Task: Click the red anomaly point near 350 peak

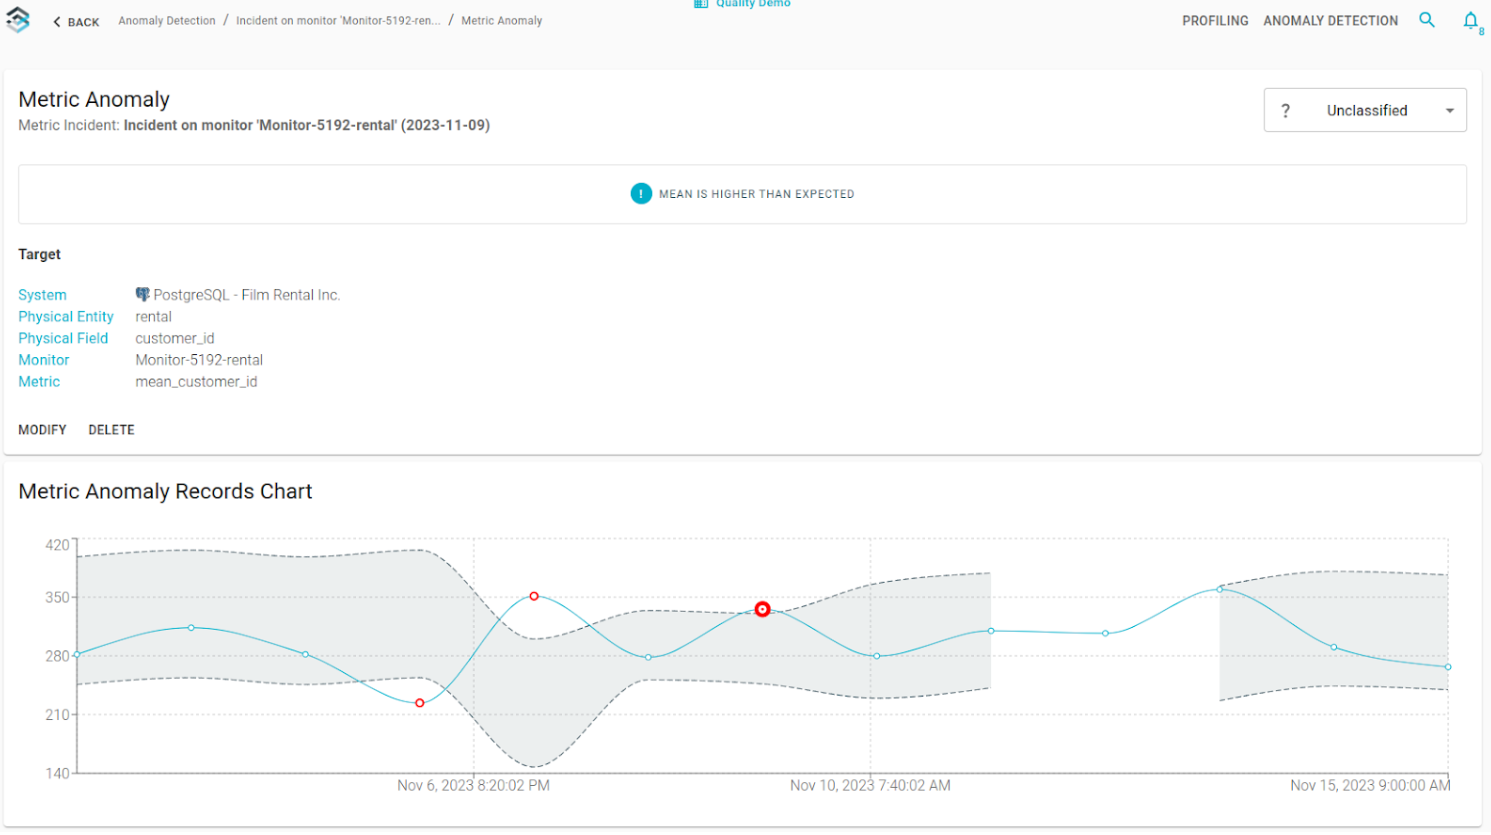Action: [x=534, y=596]
